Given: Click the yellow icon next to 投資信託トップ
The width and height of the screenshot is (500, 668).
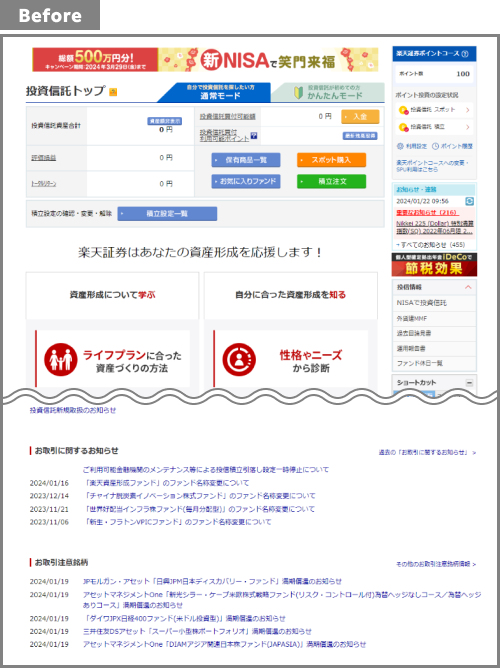Looking at the screenshot, I should click(x=113, y=92).
